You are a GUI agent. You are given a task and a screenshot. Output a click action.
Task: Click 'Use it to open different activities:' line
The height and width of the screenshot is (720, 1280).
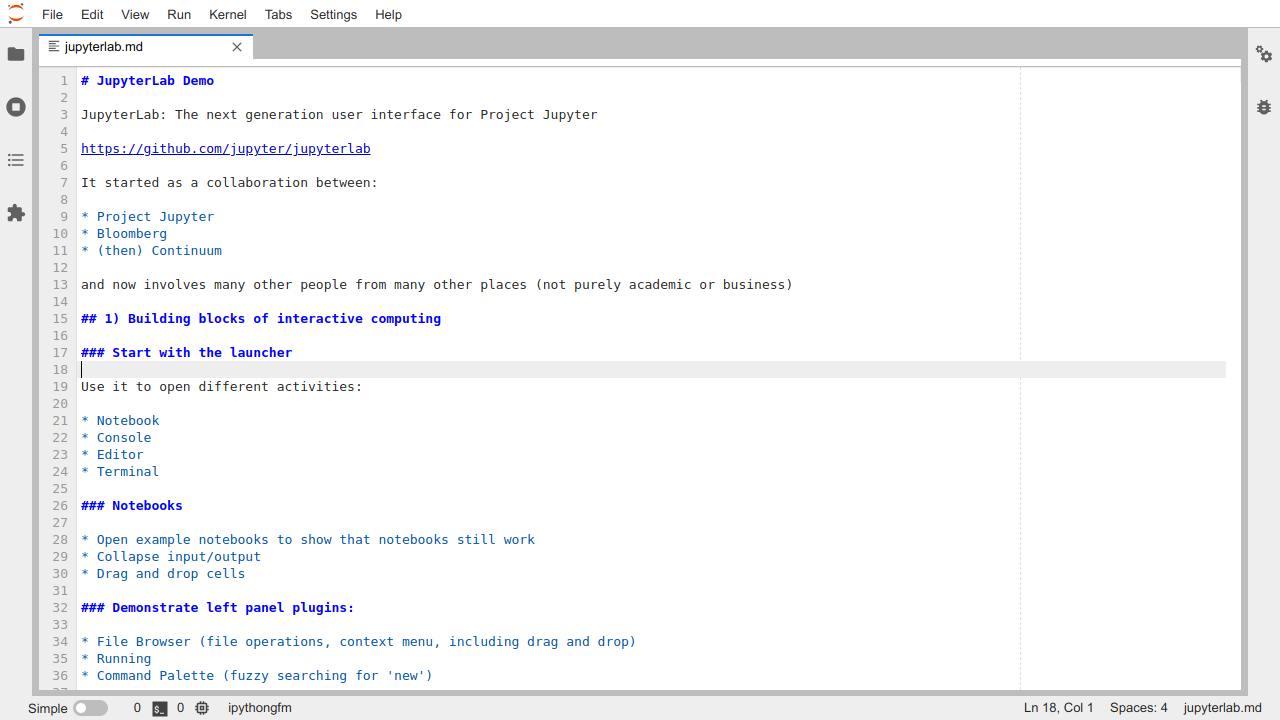point(222,386)
